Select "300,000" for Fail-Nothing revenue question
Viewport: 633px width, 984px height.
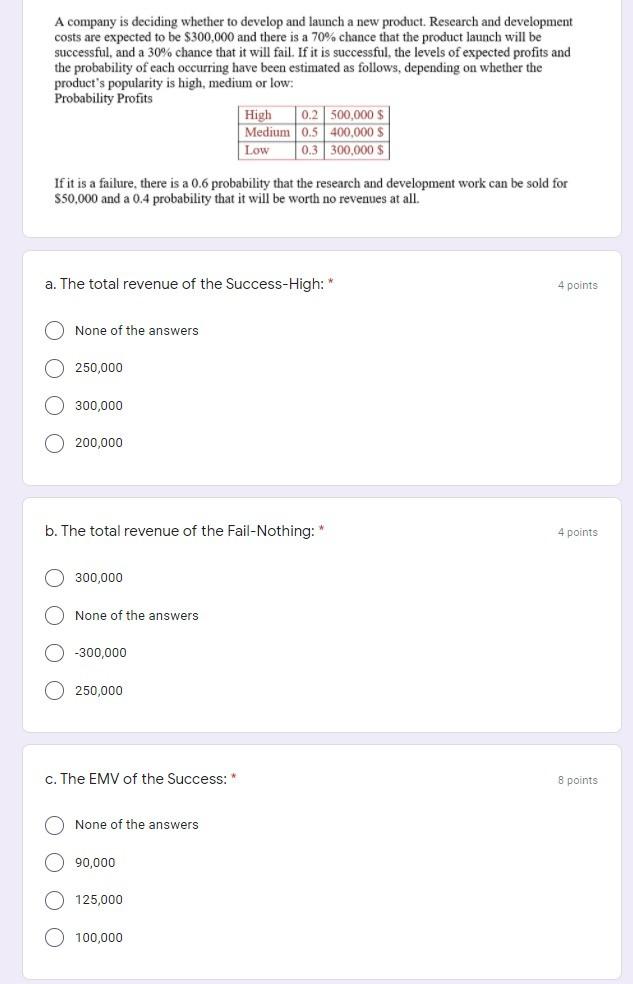[55, 577]
